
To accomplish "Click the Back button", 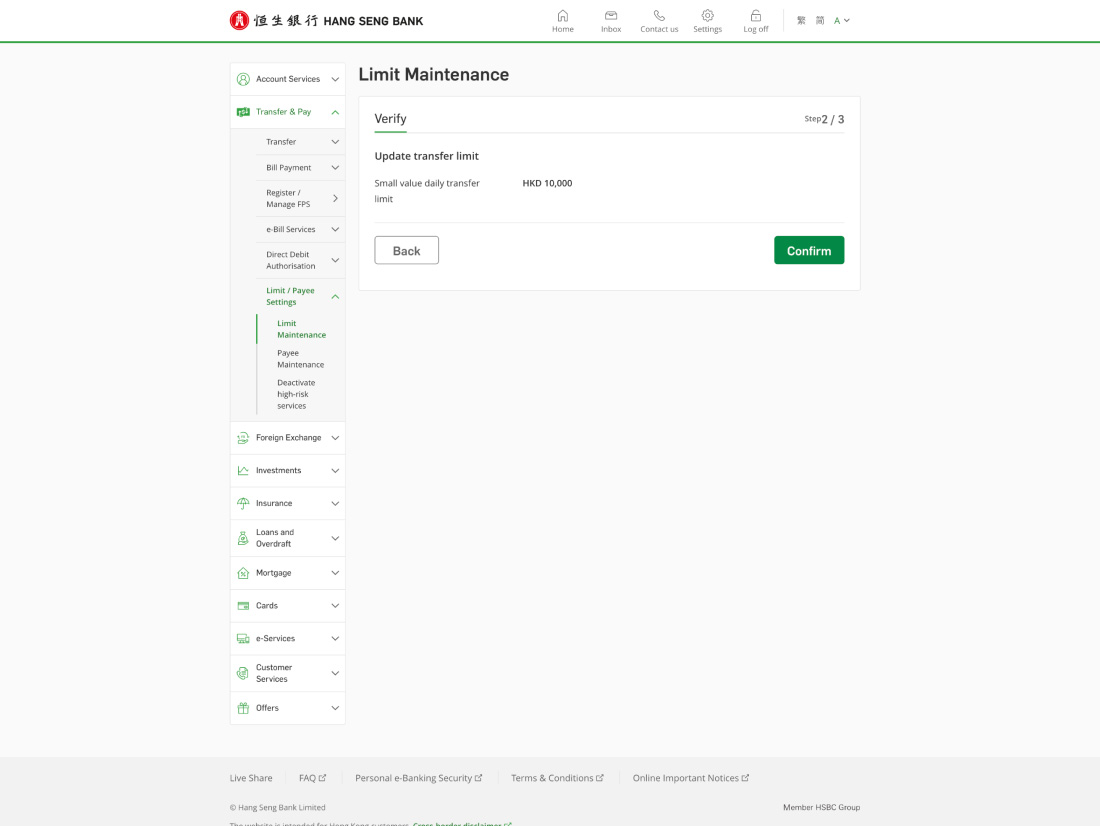I will coord(406,251).
